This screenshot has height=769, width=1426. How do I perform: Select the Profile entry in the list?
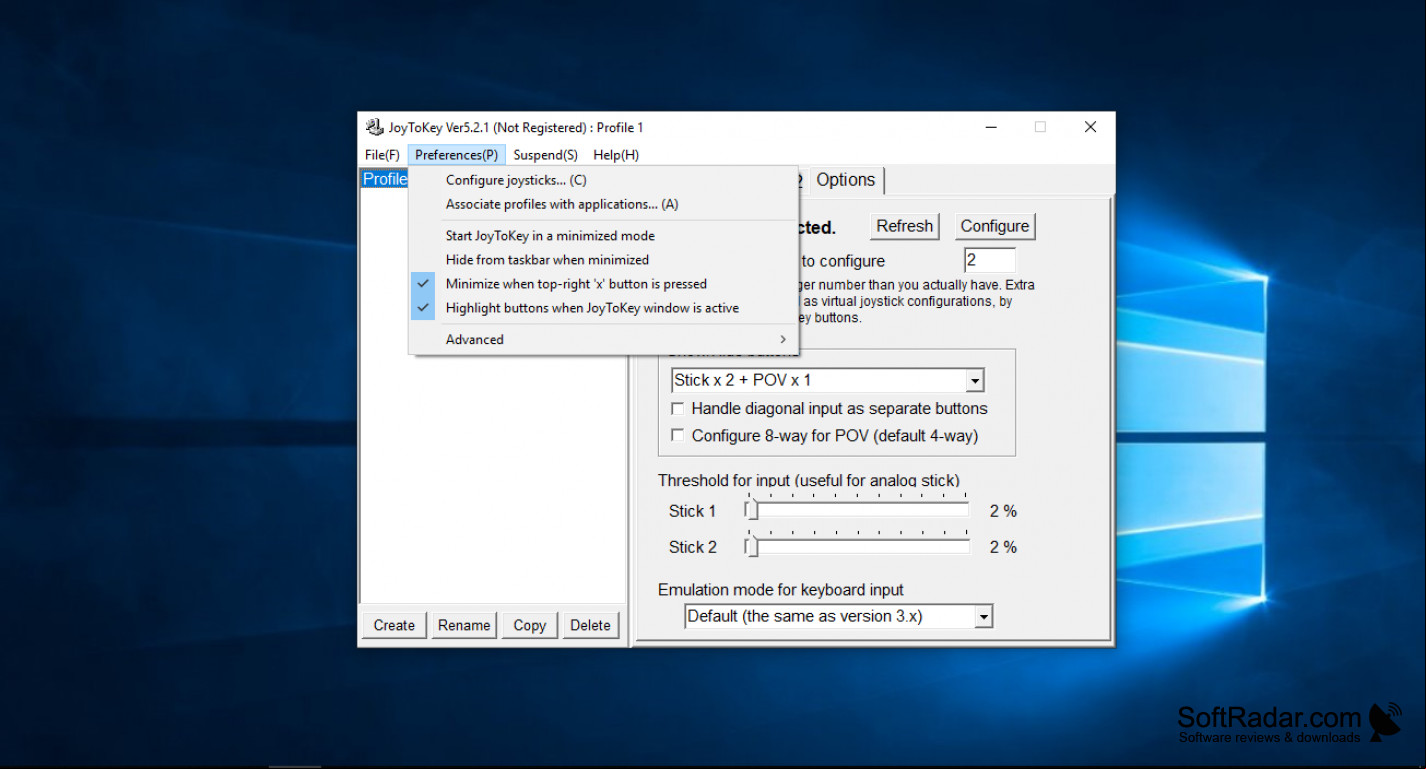pos(386,179)
